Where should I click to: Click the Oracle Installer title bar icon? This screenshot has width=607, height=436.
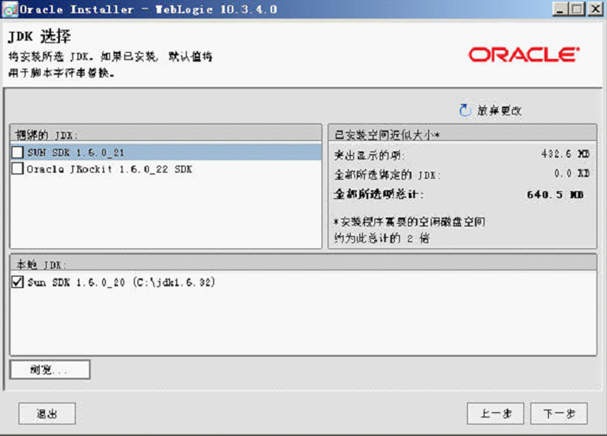[10, 9]
